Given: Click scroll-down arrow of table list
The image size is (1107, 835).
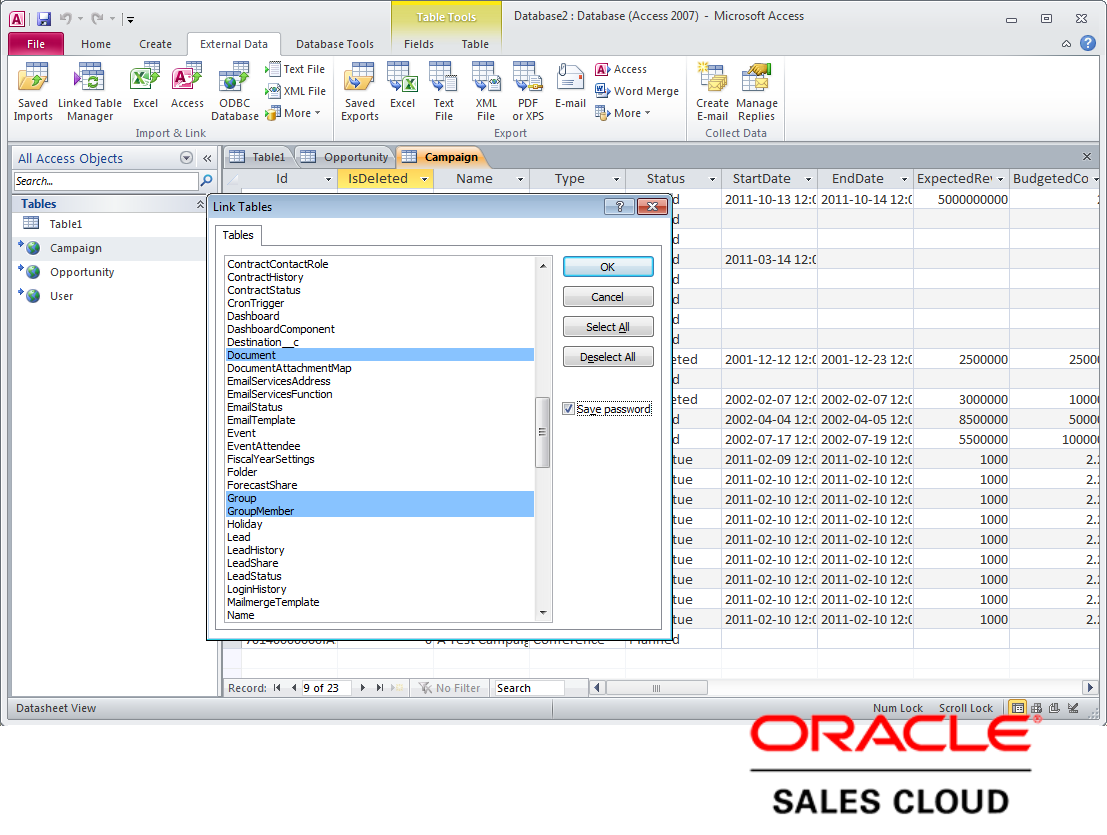Looking at the screenshot, I should (543, 613).
